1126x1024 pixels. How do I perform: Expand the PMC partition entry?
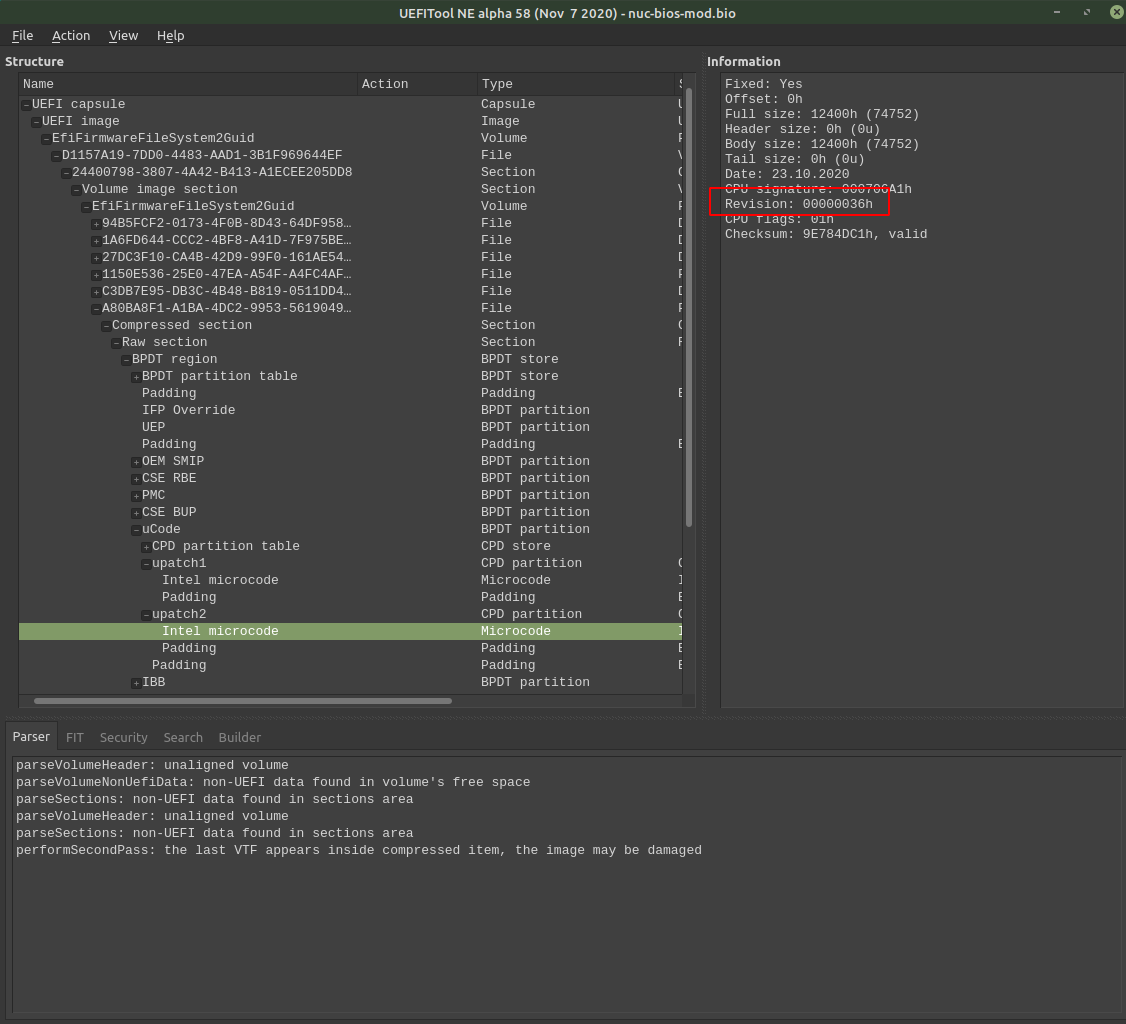pyautogui.click(x=136, y=496)
